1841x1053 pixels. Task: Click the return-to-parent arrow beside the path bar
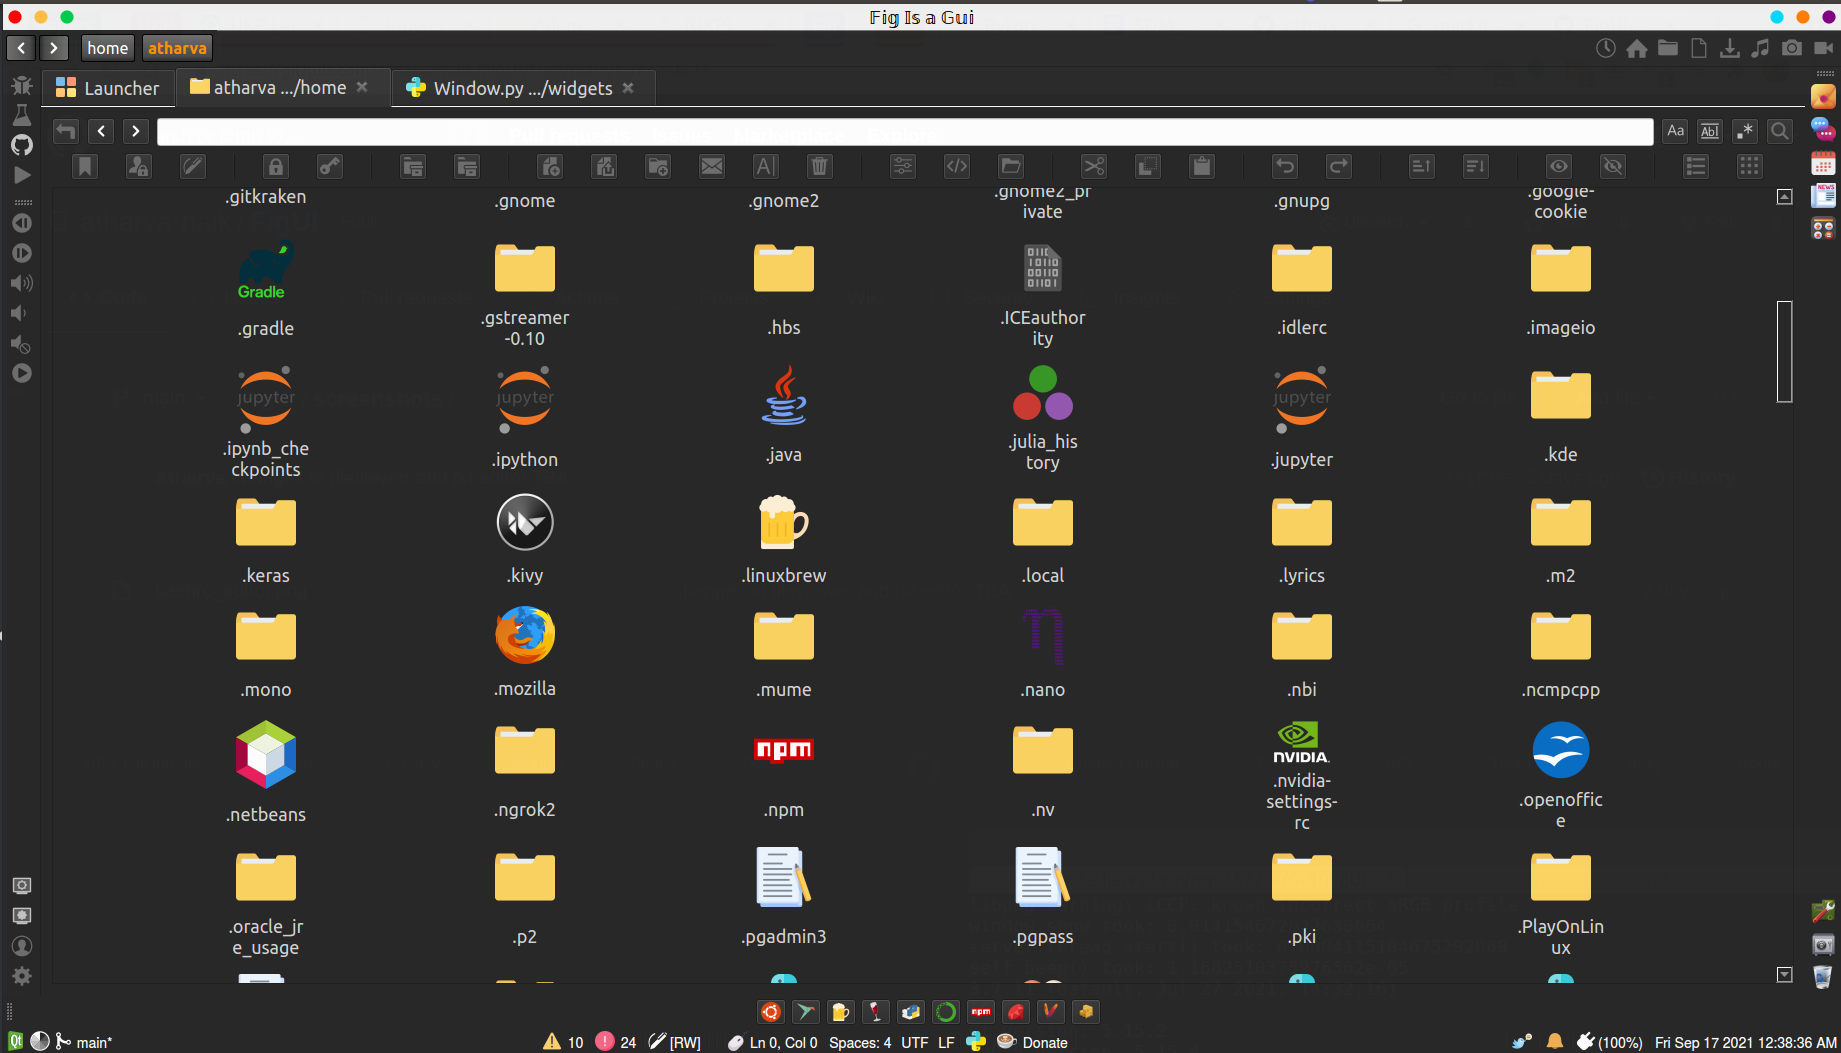tap(66, 131)
